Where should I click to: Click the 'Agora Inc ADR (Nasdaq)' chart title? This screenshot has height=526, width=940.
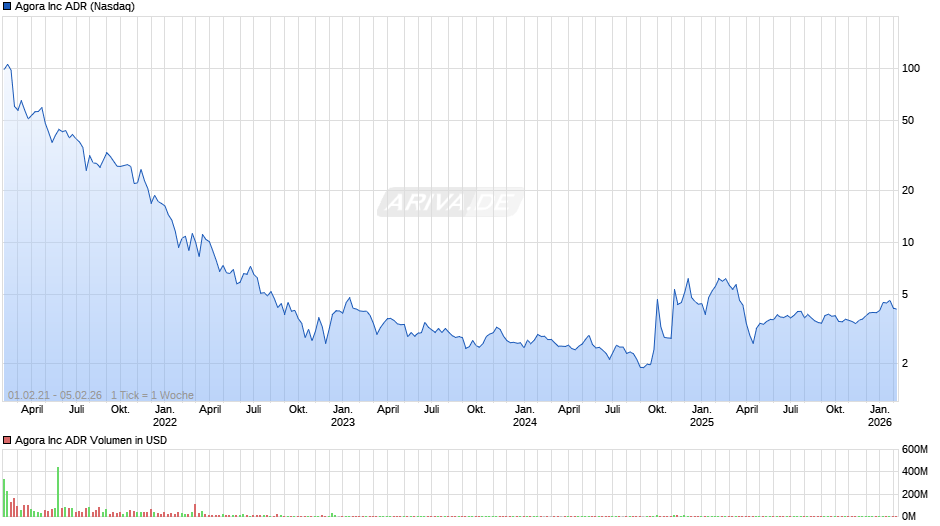(x=75, y=7)
